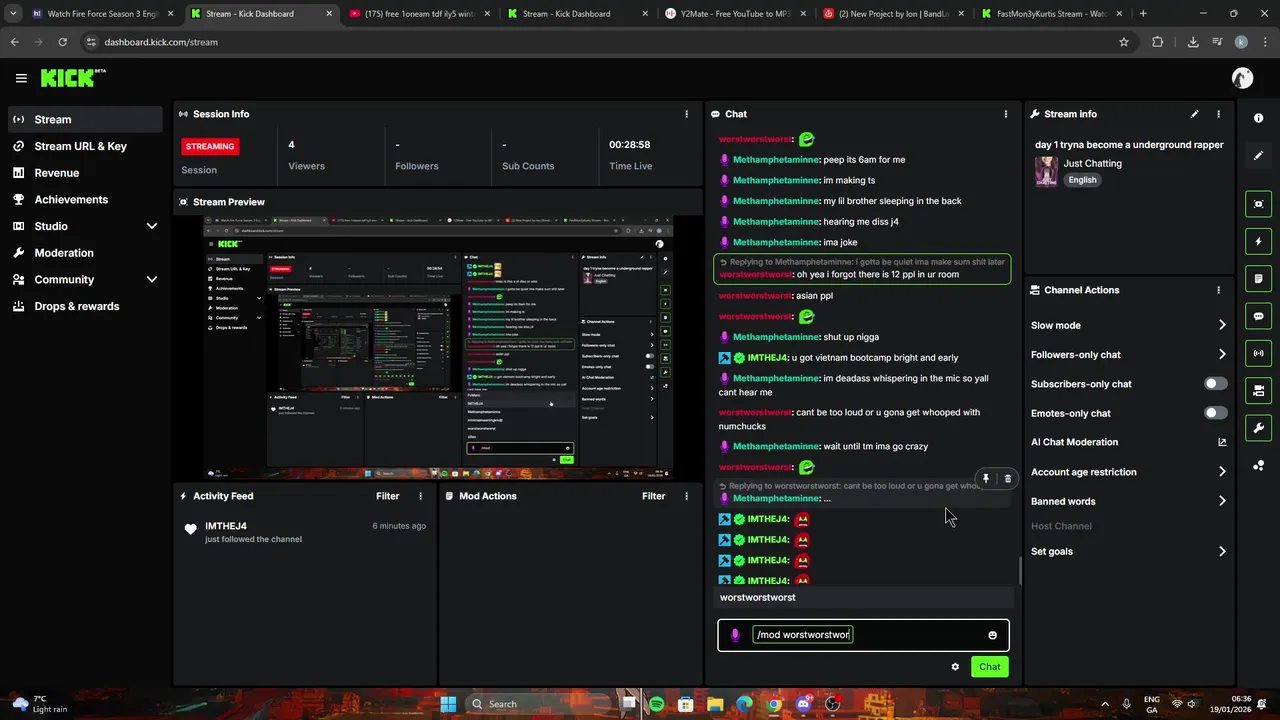Expand Followers-only chat options
Image resolution: width=1280 pixels, height=720 pixels.
click(x=1222, y=354)
